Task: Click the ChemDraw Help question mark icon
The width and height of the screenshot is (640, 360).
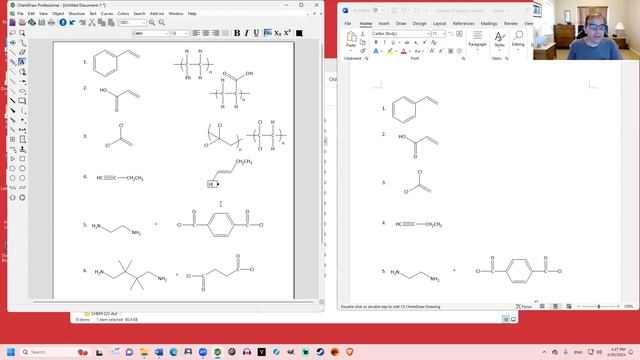Action: pyautogui.click(x=62, y=22)
